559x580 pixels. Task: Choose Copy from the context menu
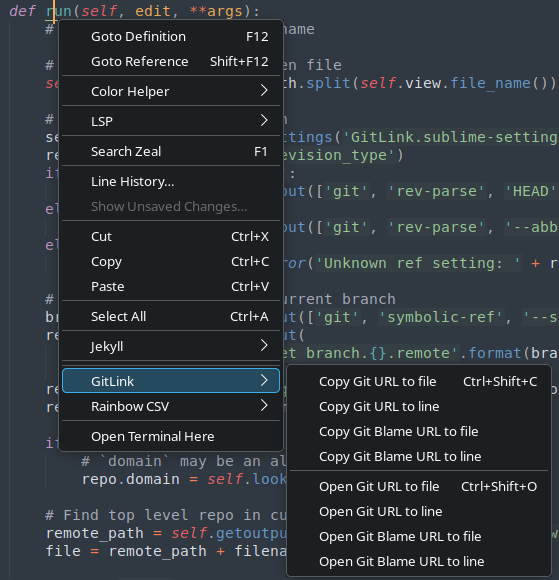[171, 262]
